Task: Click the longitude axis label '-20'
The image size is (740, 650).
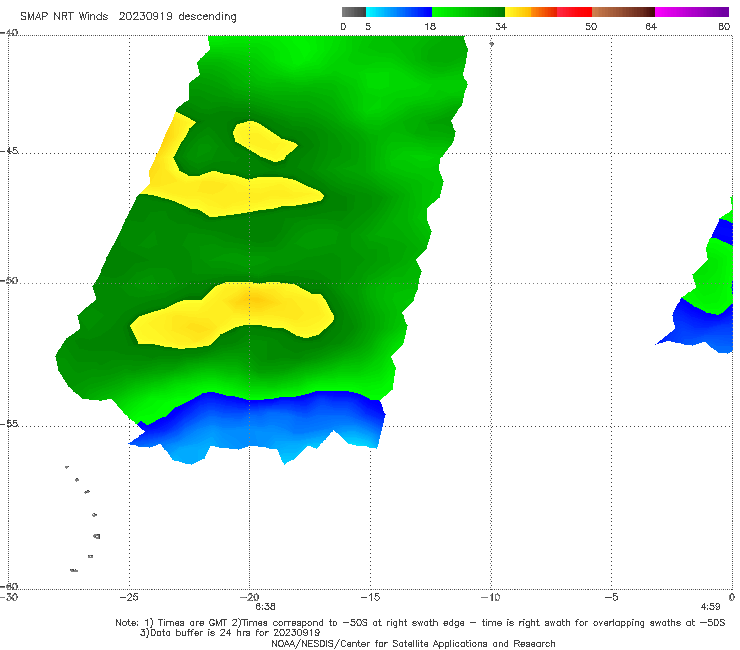Action: click(x=250, y=597)
